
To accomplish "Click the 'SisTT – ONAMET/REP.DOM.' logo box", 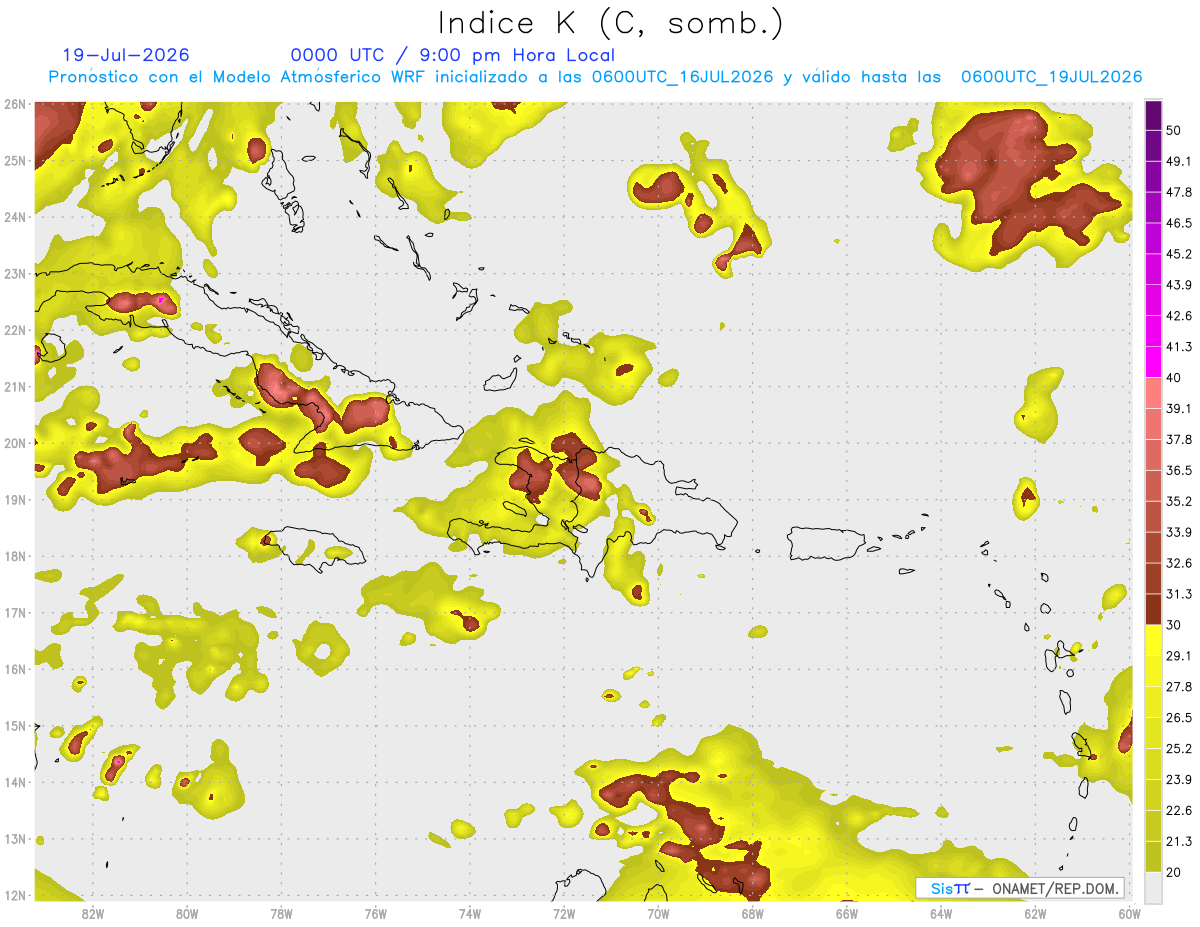I will tap(1019, 888).
